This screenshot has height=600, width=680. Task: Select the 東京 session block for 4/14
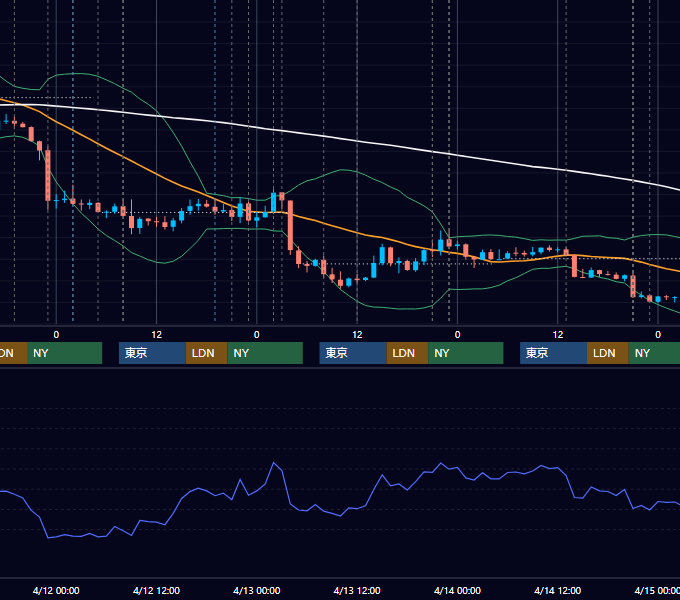(x=553, y=353)
